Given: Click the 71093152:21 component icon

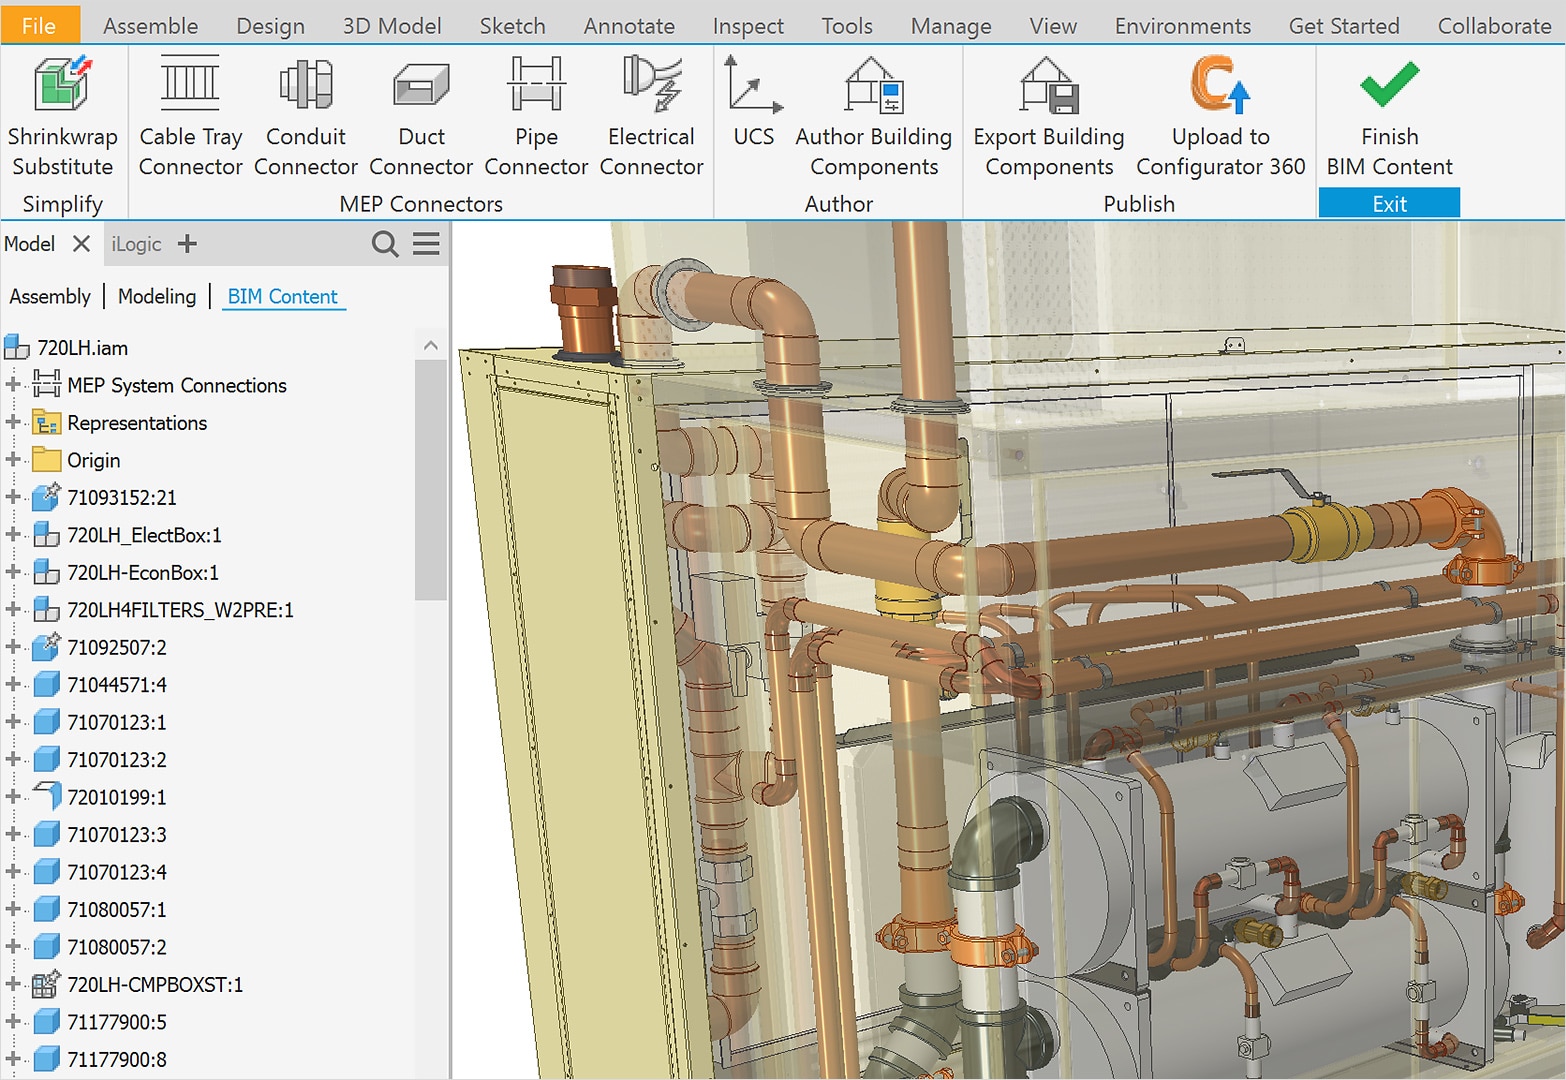Looking at the screenshot, I should [47, 497].
